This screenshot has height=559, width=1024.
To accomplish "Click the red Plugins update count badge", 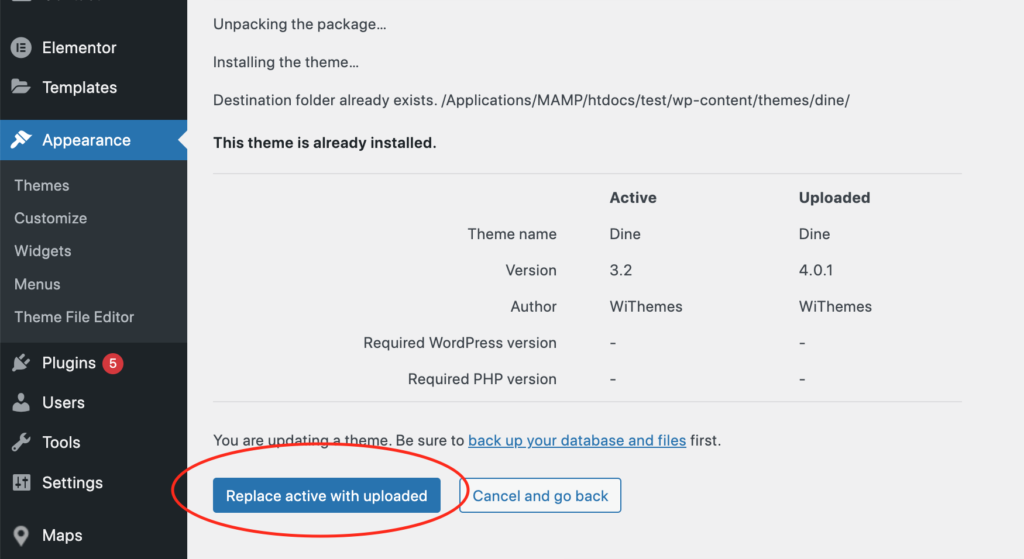I will [x=112, y=363].
